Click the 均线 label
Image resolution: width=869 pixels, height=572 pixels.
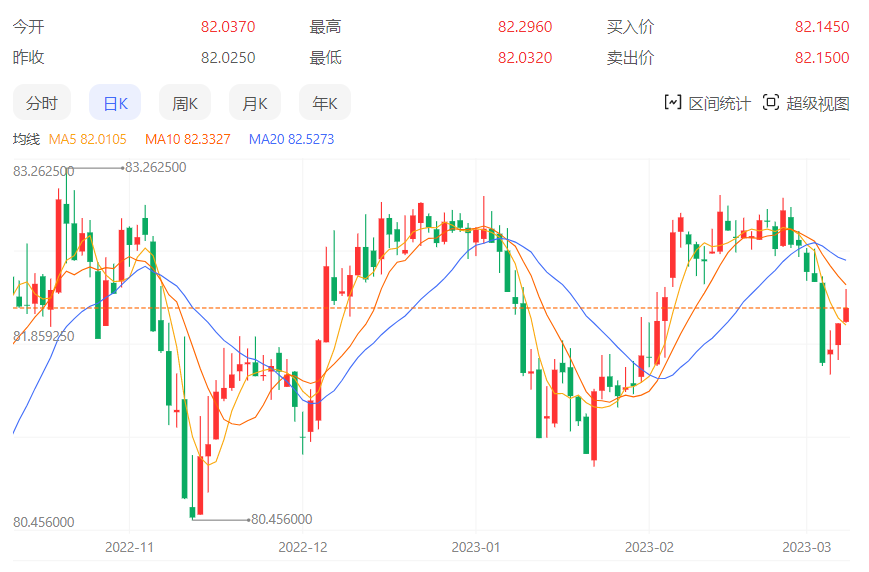[x=26, y=139]
